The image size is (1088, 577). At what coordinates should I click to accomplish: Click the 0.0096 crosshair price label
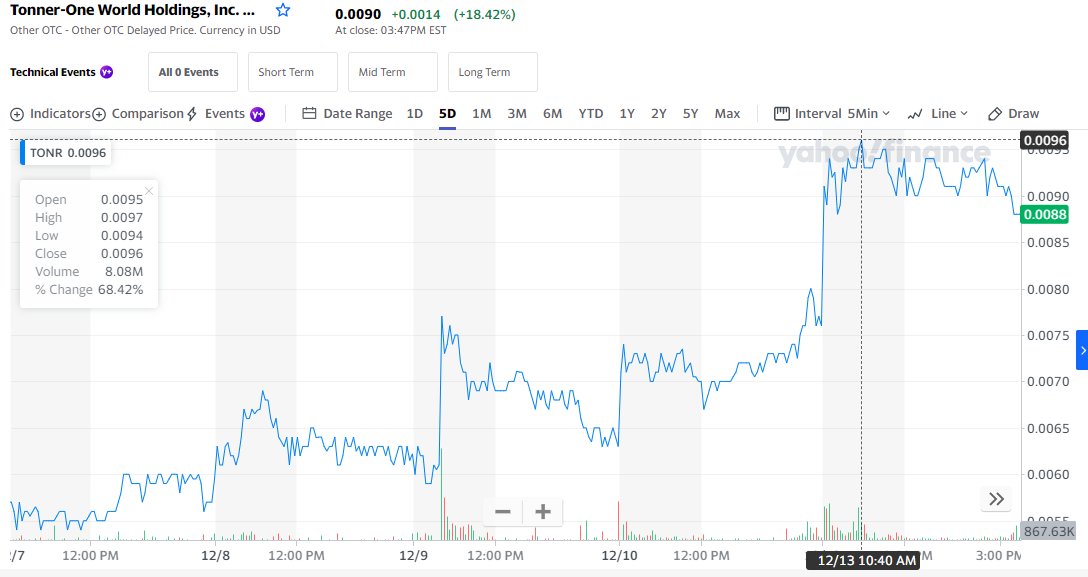[x=1045, y=141]
